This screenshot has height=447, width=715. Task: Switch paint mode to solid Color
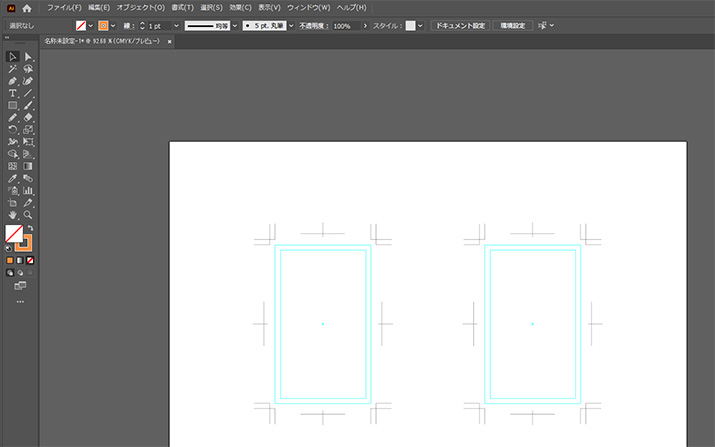pyautogui.click(x=10, y=260)
